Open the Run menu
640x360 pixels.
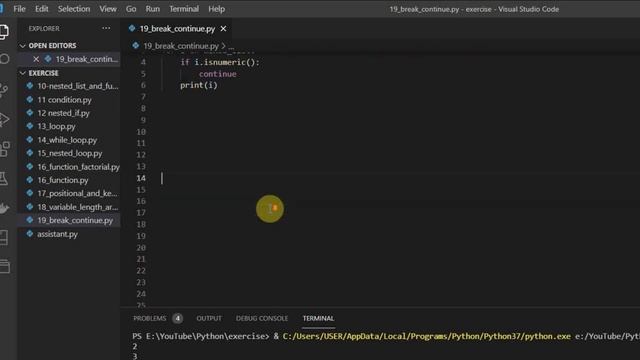(153, 9)
